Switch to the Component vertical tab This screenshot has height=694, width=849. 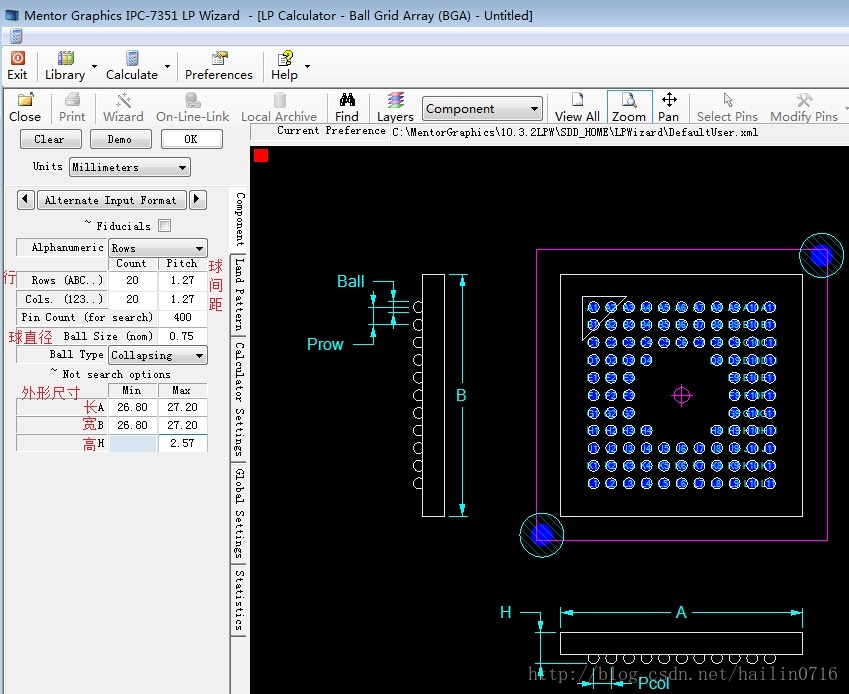click(x=240, y=219)
